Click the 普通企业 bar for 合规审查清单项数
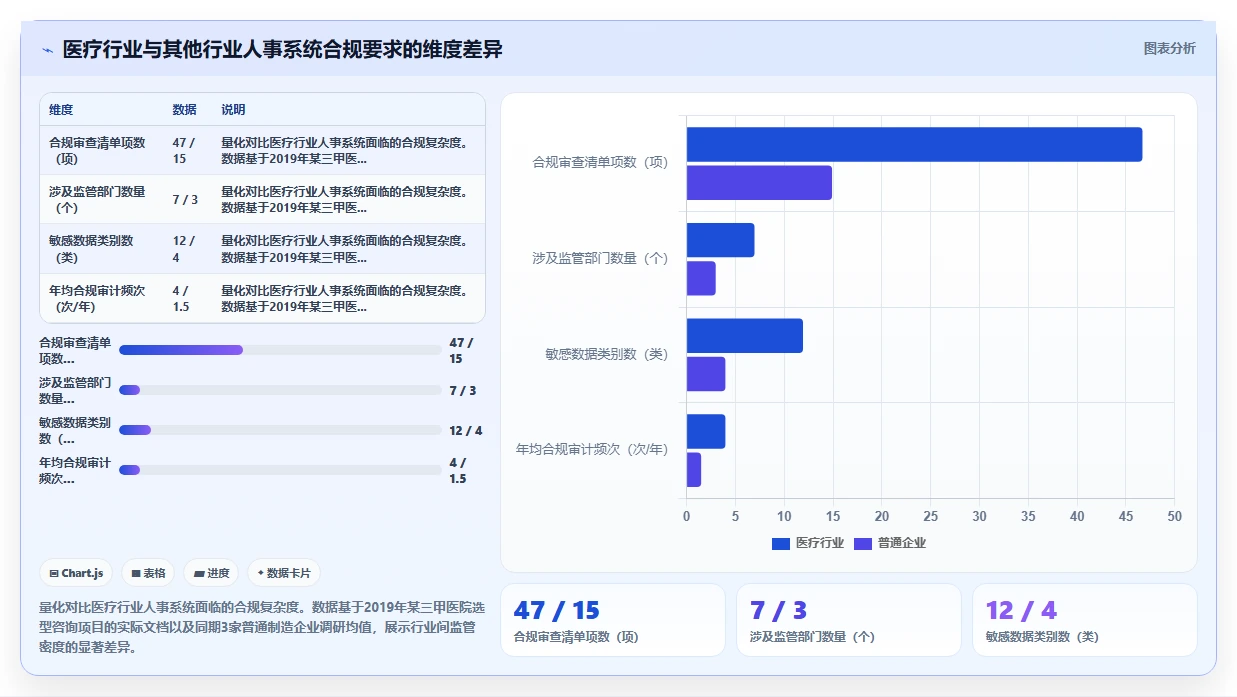This screenshot has height=697, width=1237. click(759, 183)
